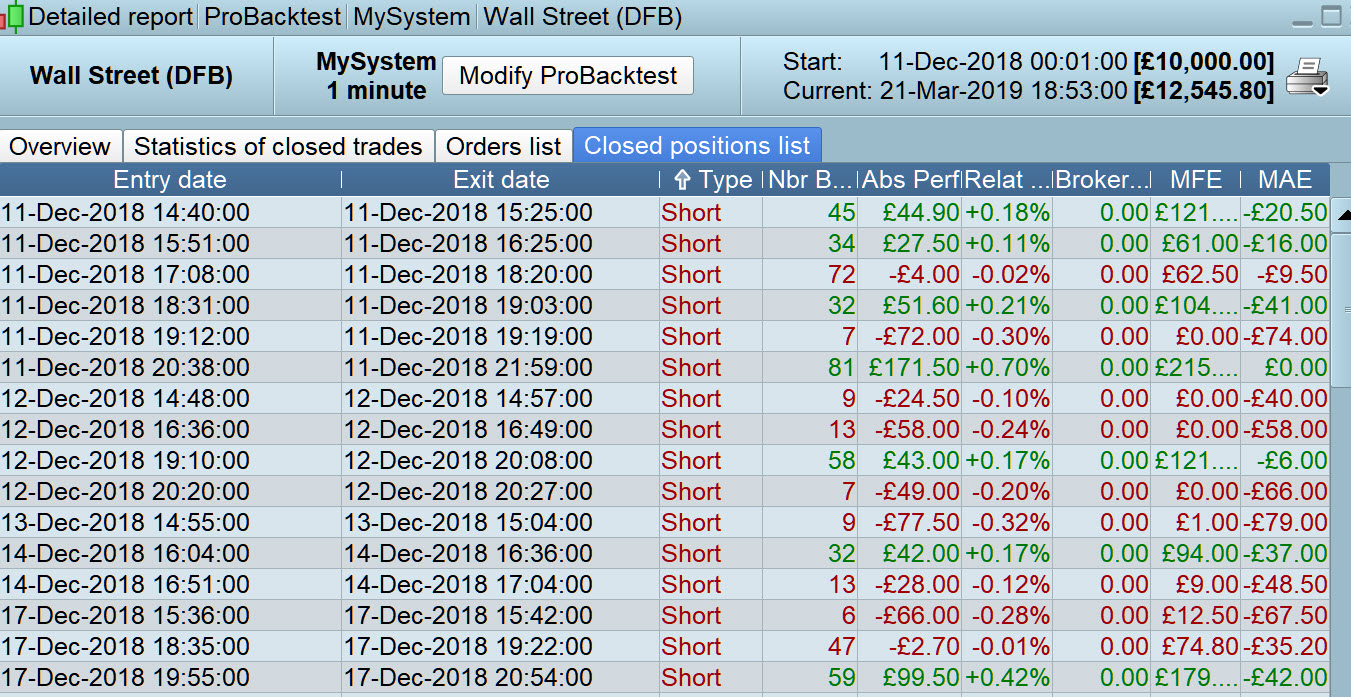Screen dimensions: 1351x697
Task: Sort by Entry date column header
Action: click(170, 180)
